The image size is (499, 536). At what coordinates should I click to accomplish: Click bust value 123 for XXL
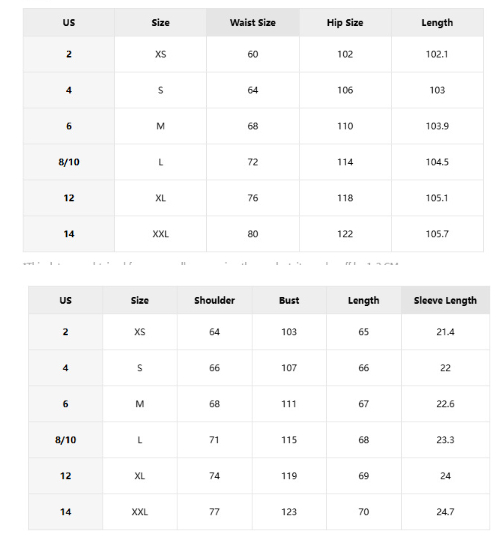(x=289, y=512)
